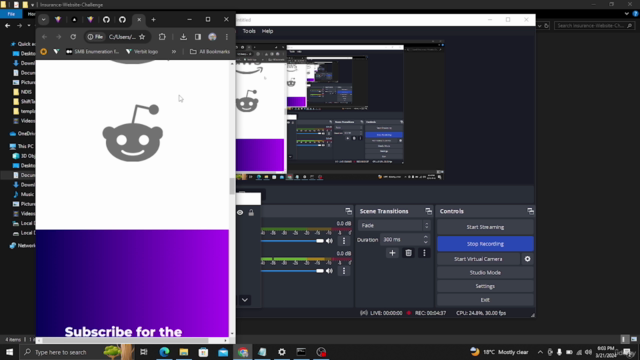The image size is (640, 360).
Task: Click the File site info chip
Action: 95,37
